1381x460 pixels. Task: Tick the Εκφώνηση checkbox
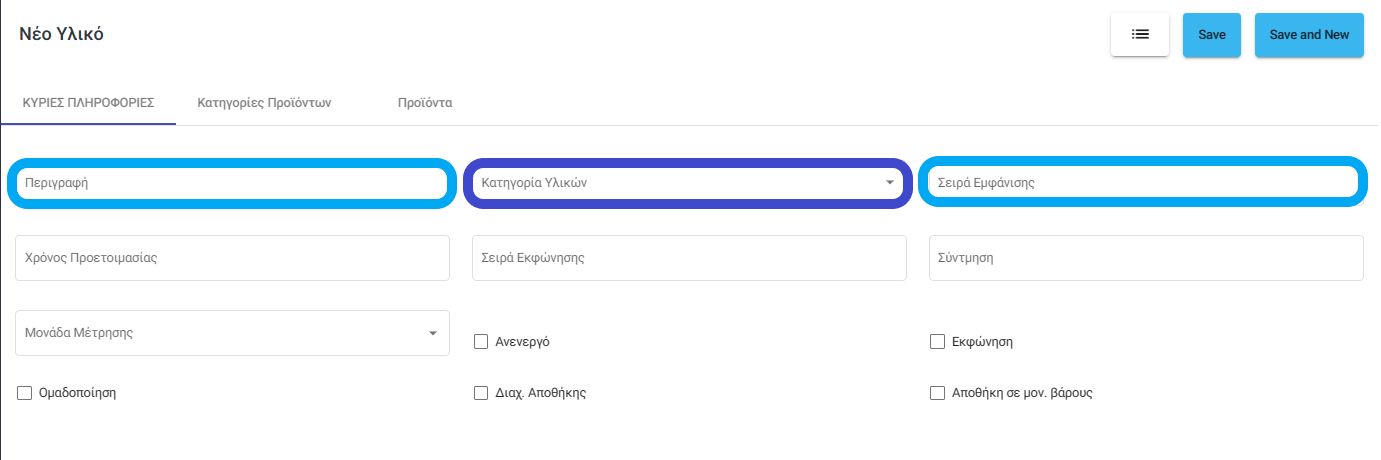(937, 342)
